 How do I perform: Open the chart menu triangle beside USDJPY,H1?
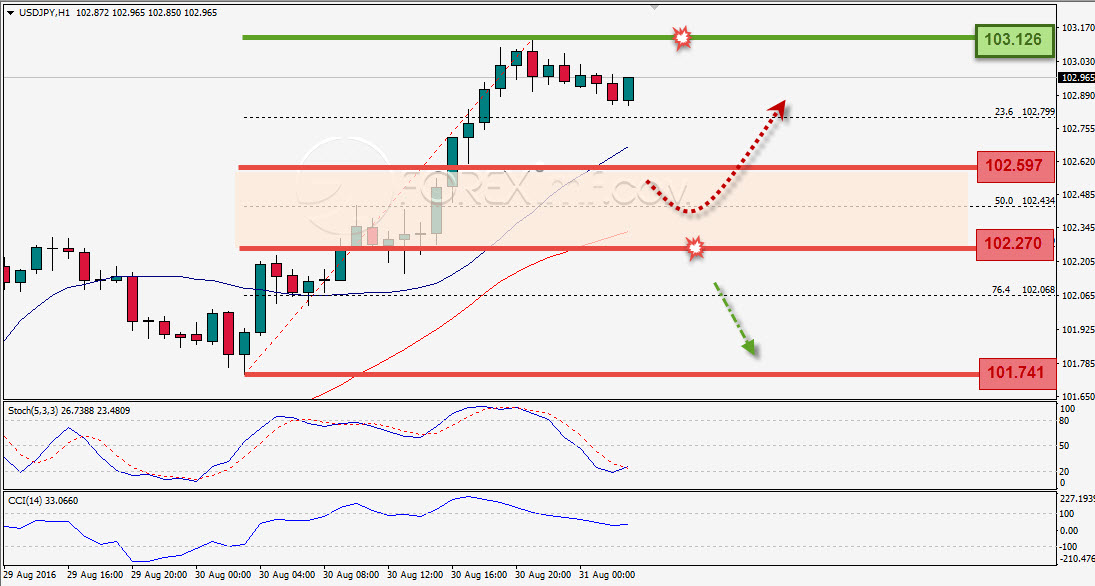pyautogui.click(x=10, y=13)
